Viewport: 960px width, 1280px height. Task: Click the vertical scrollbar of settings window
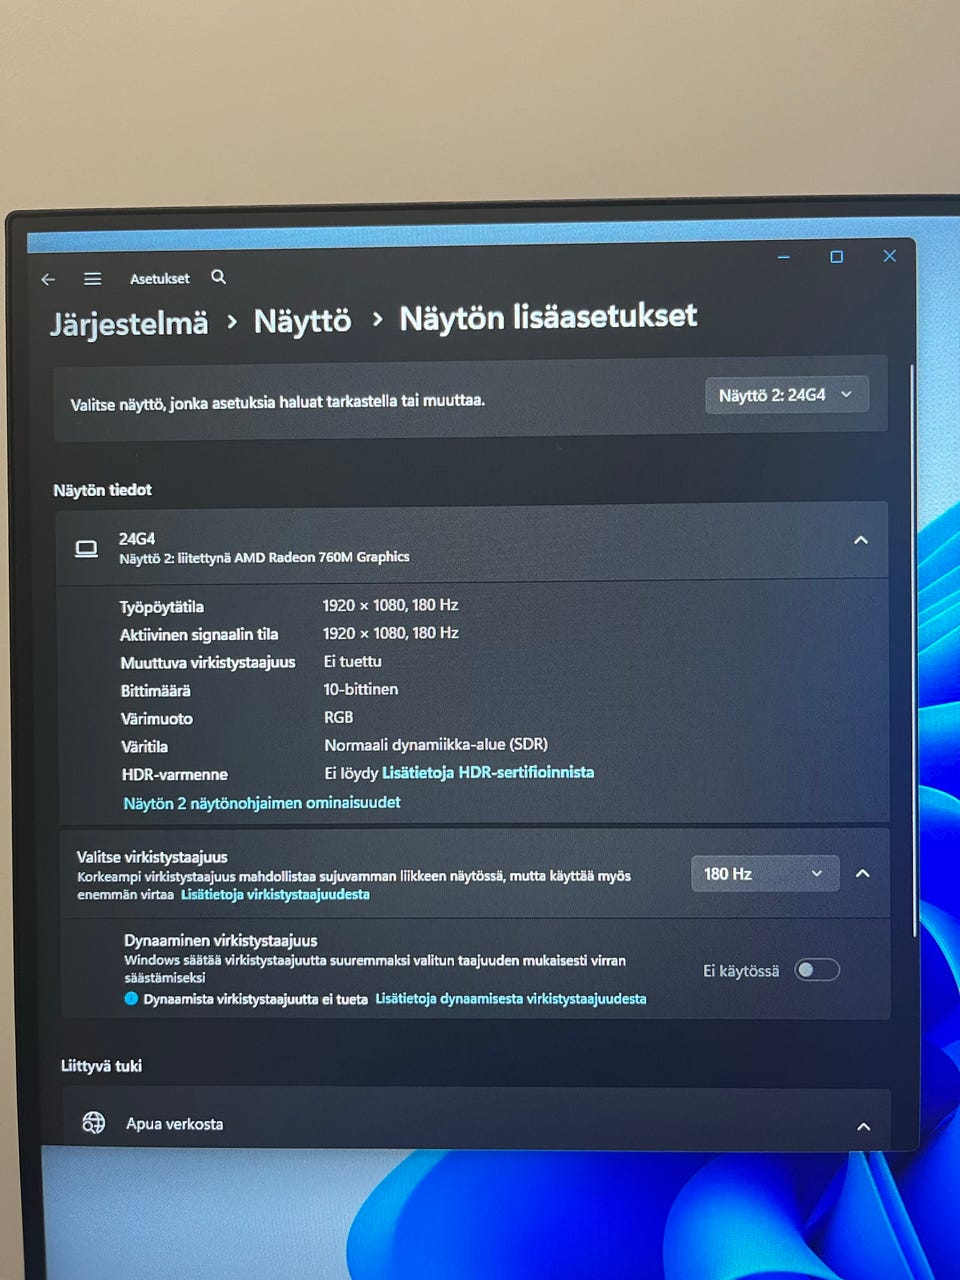click(913, 650)
